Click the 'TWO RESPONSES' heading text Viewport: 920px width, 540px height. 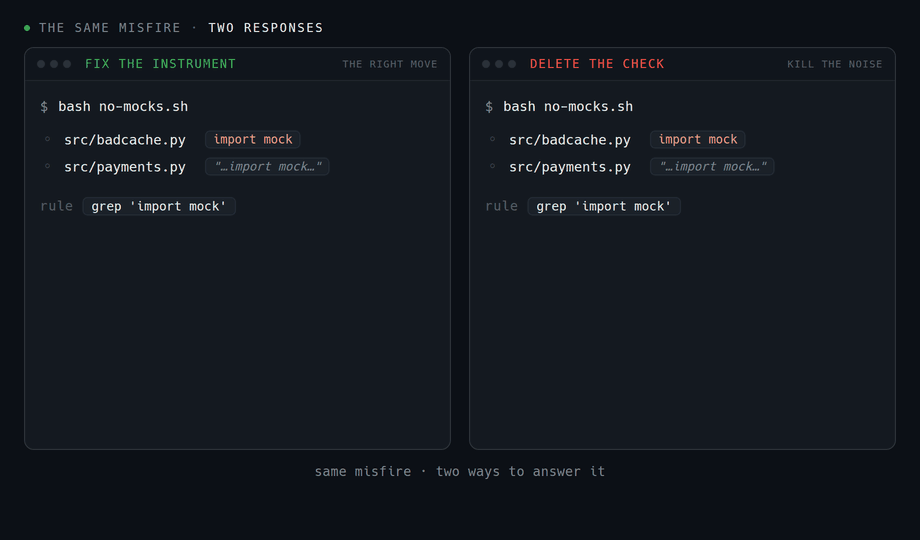[266, 28]
